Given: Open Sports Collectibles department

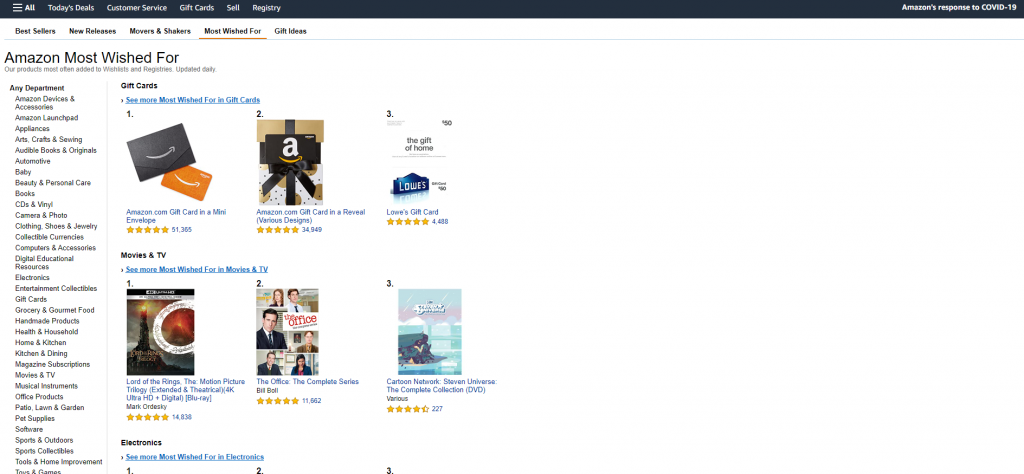Looking at the screenshot, I should pyautogui.click(x=44, y=451).
